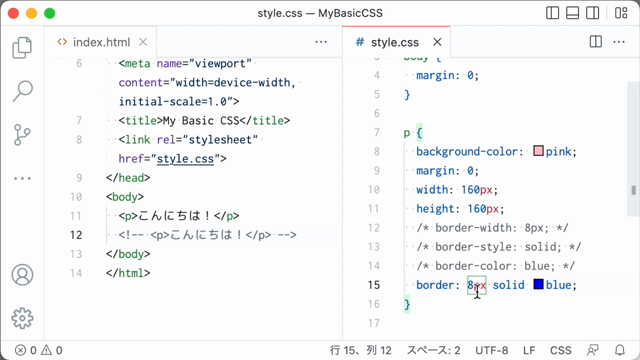Open More Actions menu for index.html group
The width and height of the screenshot is (640, 360).
pos(321,42)
